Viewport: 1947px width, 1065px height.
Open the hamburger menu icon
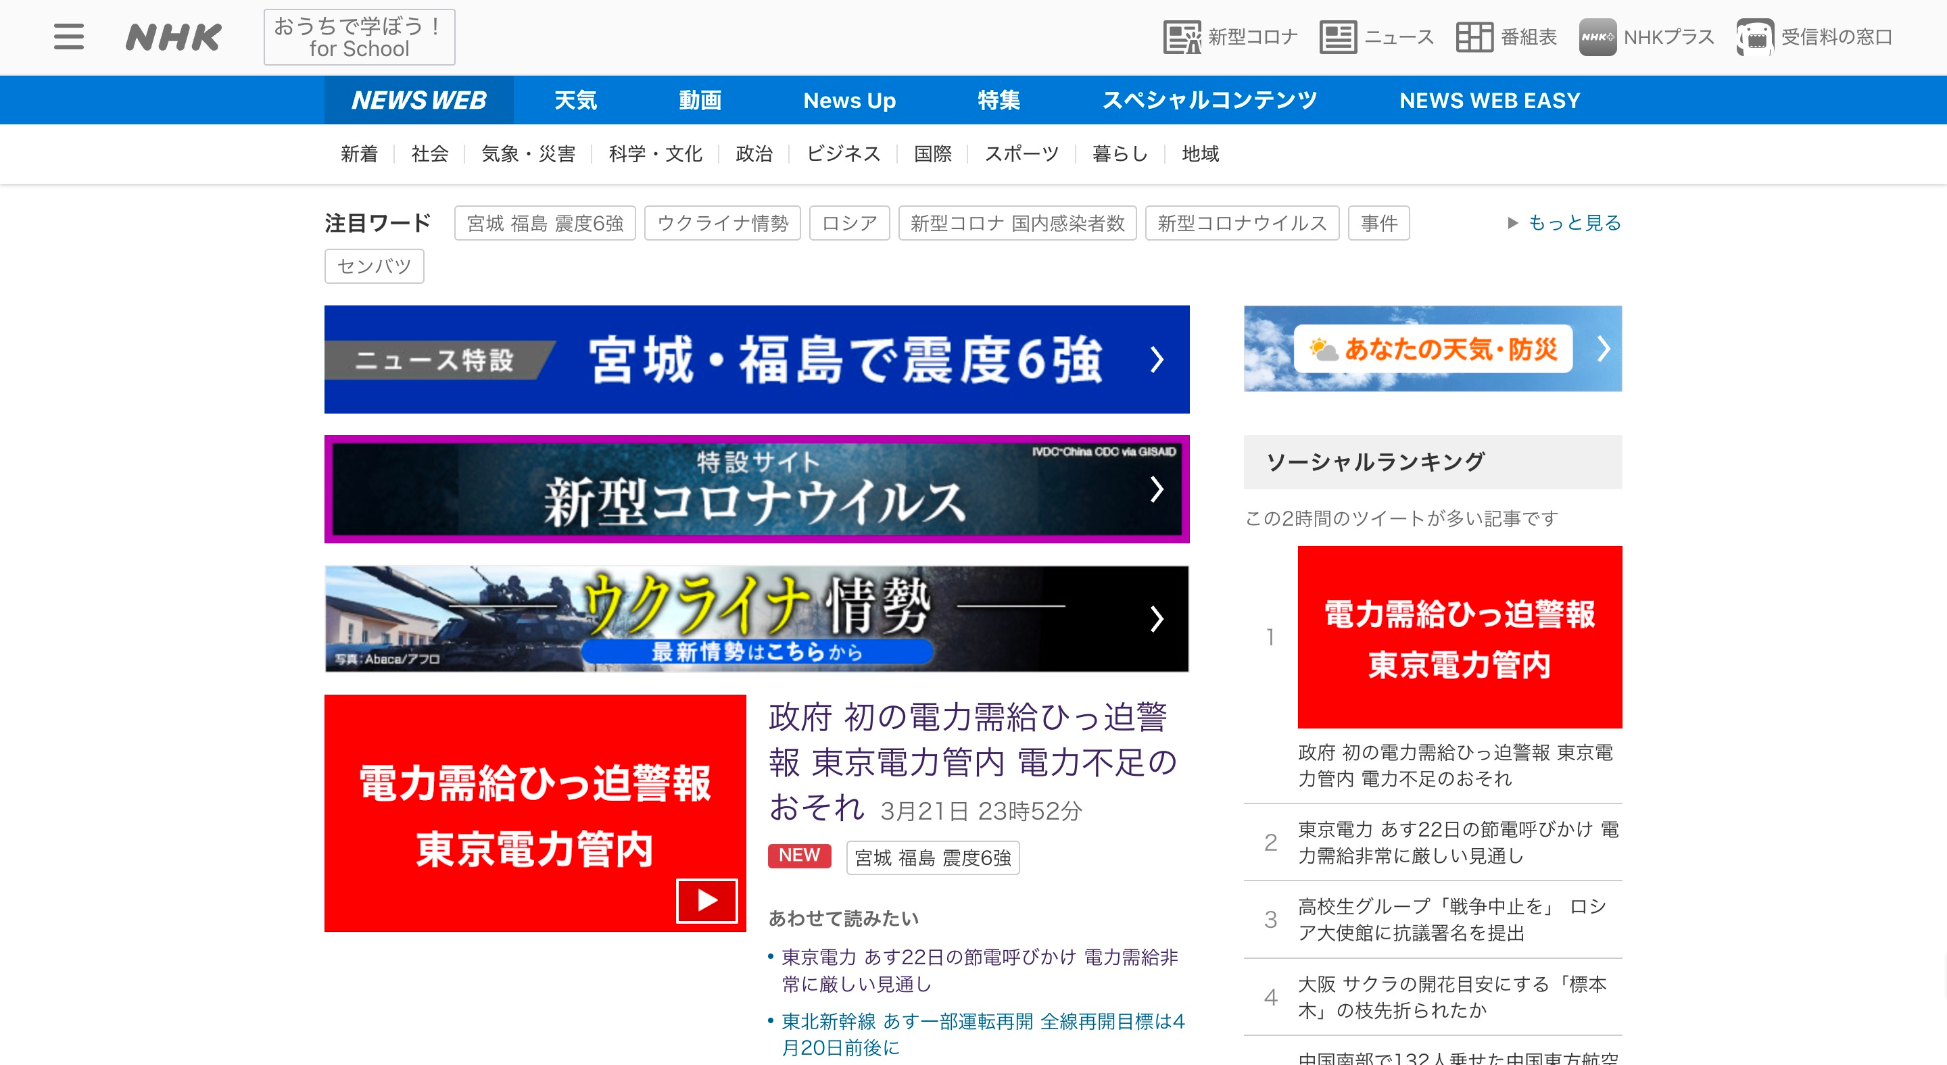click(68, 37)
